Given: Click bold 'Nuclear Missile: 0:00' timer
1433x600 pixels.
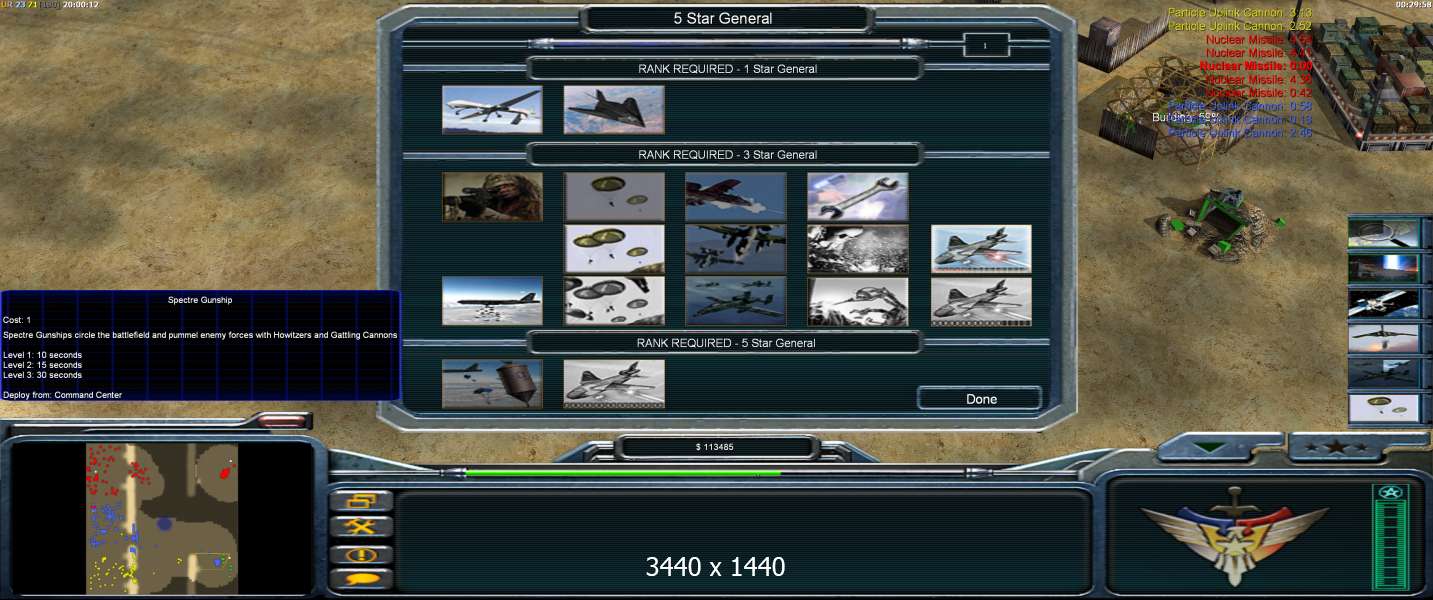Looking at the screenshot, I should (1256, 66).
